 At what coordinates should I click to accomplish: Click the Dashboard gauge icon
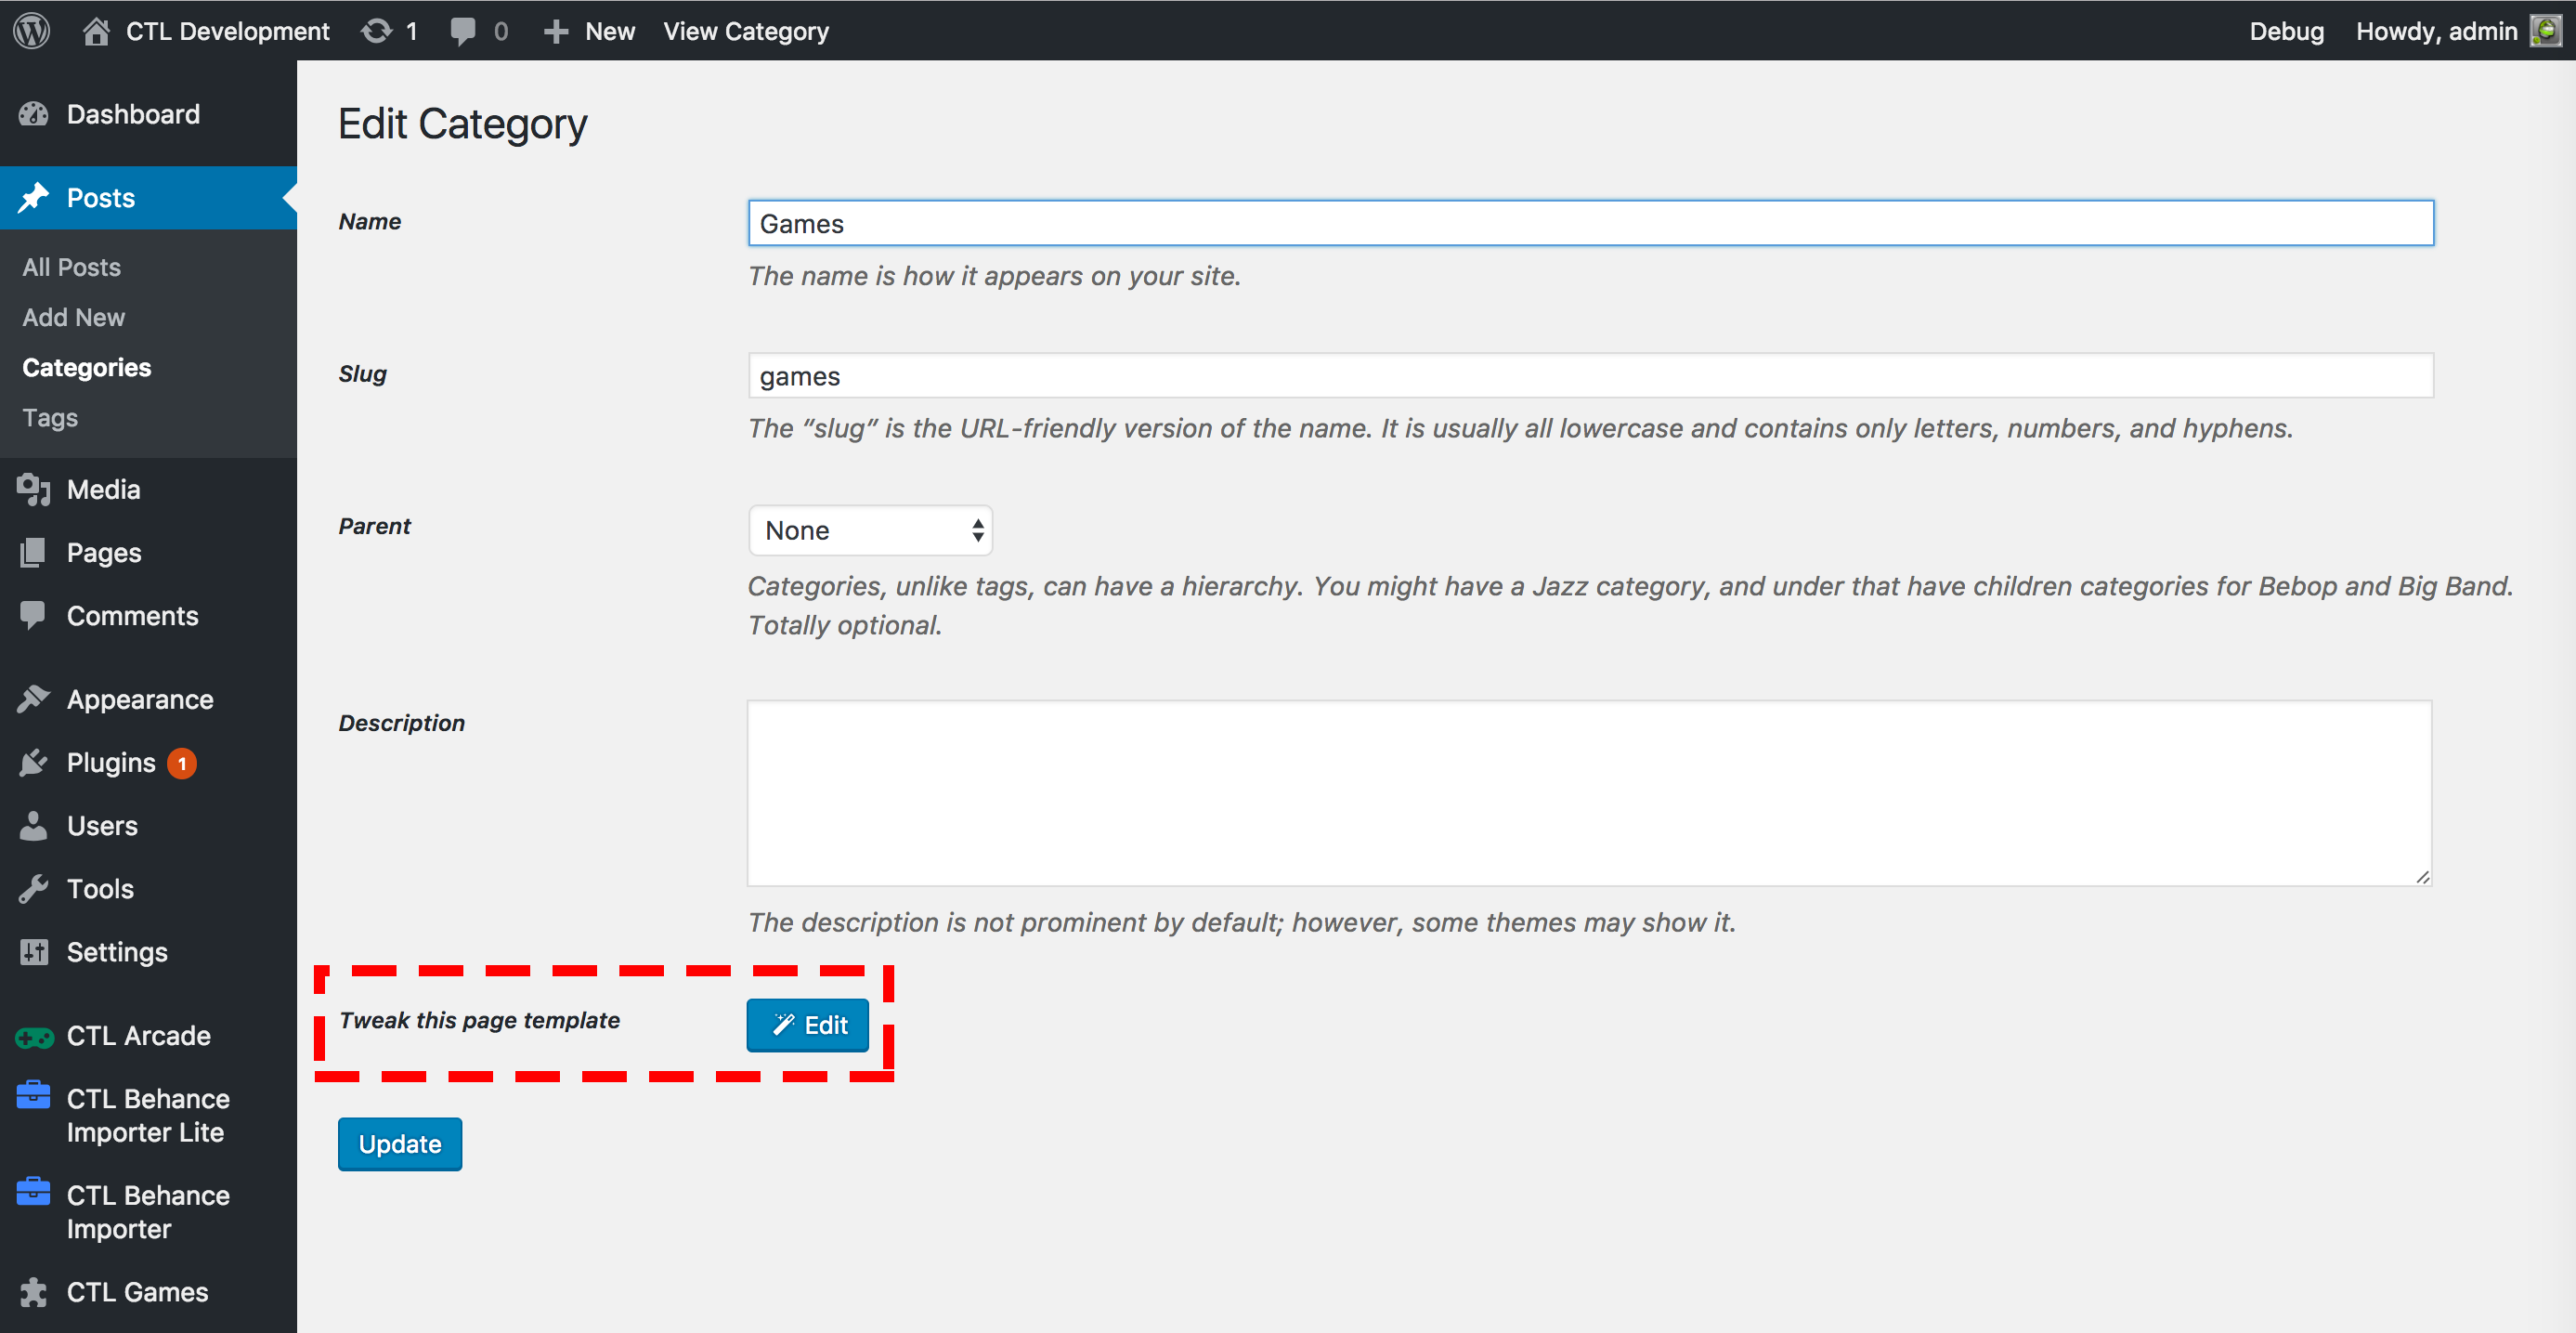33,114
